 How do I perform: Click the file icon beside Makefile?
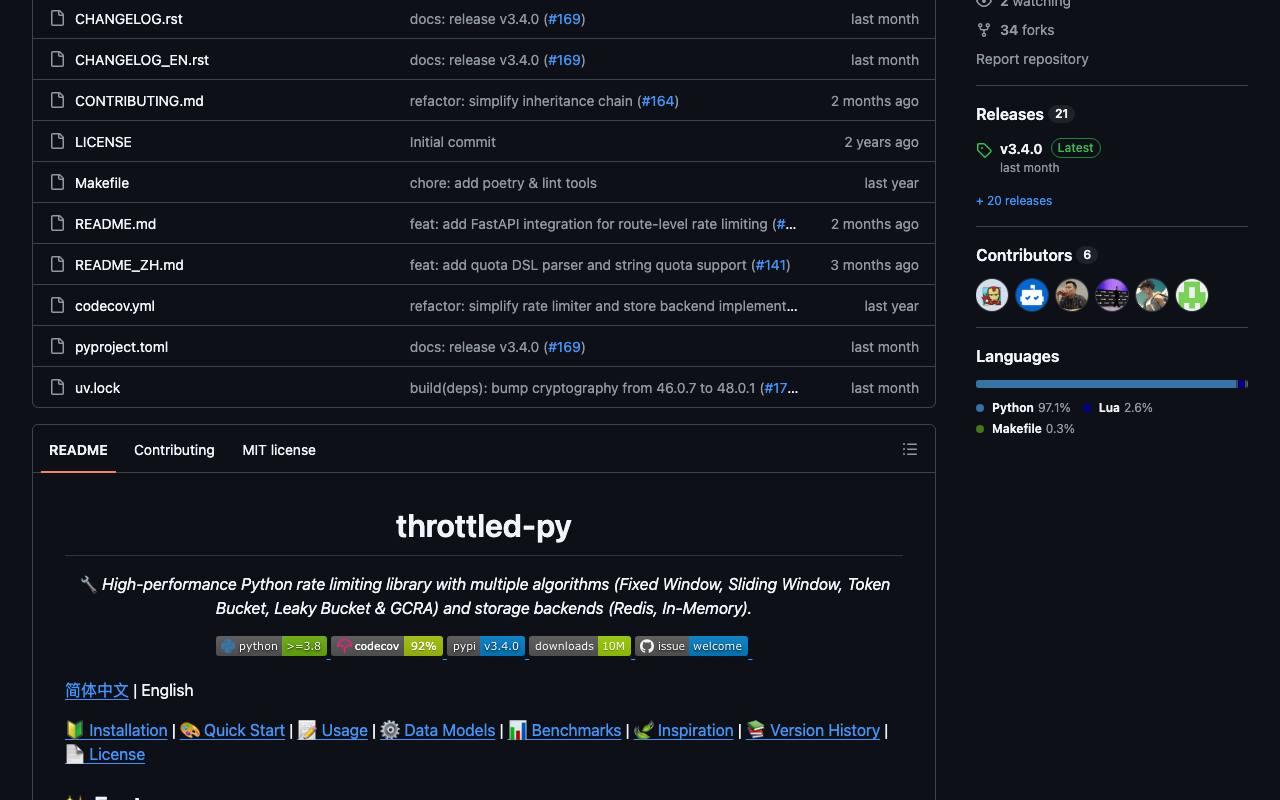(58, 183)
